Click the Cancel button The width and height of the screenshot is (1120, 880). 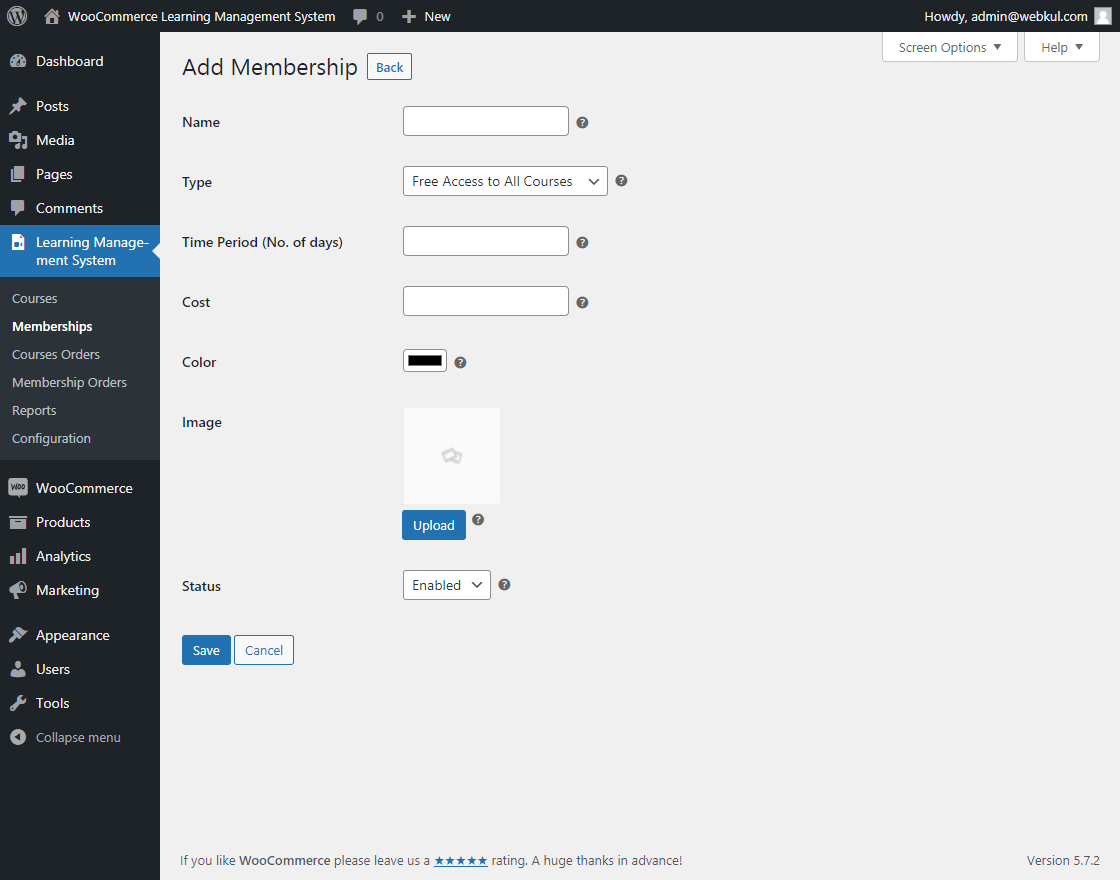pos(264,650)
